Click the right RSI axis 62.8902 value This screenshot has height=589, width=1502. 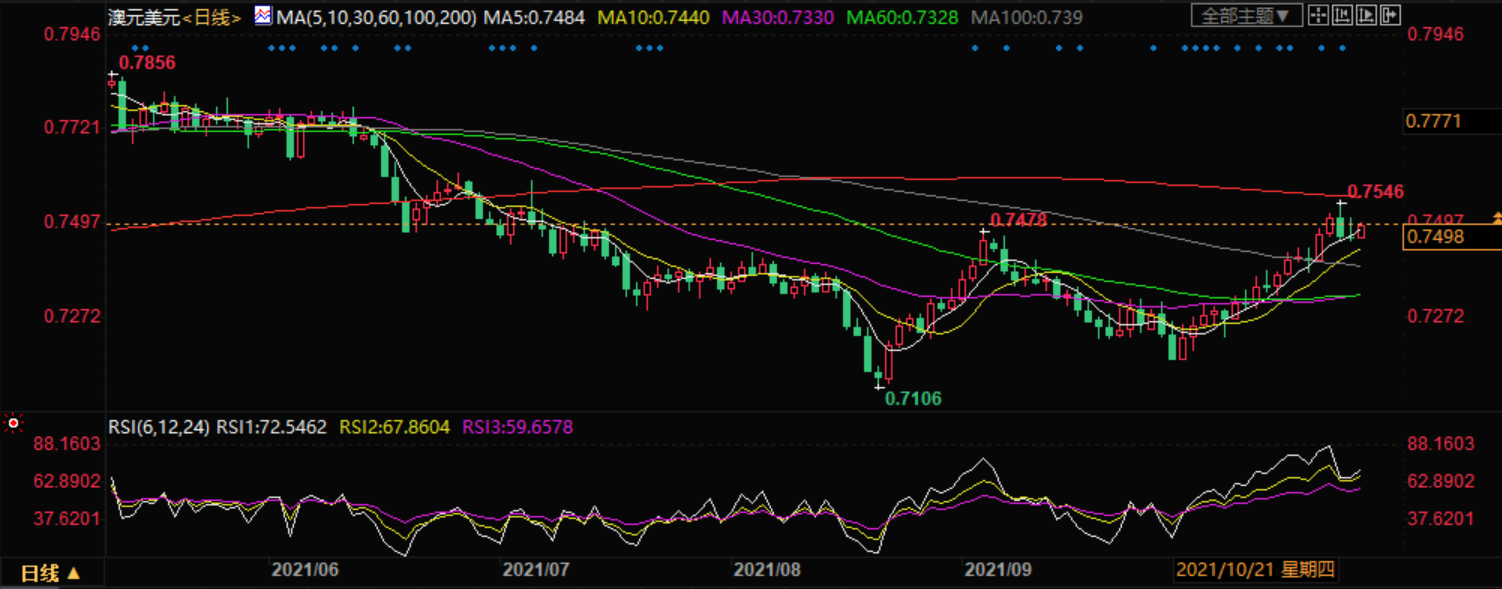[1441, 481]
